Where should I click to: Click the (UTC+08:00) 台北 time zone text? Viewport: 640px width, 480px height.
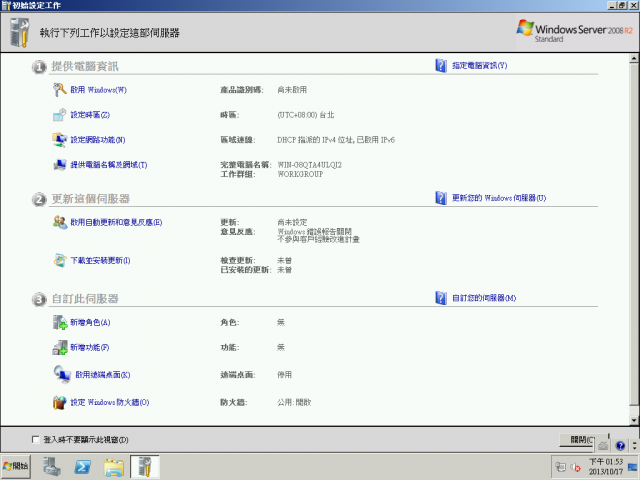[x=305, y=115]
